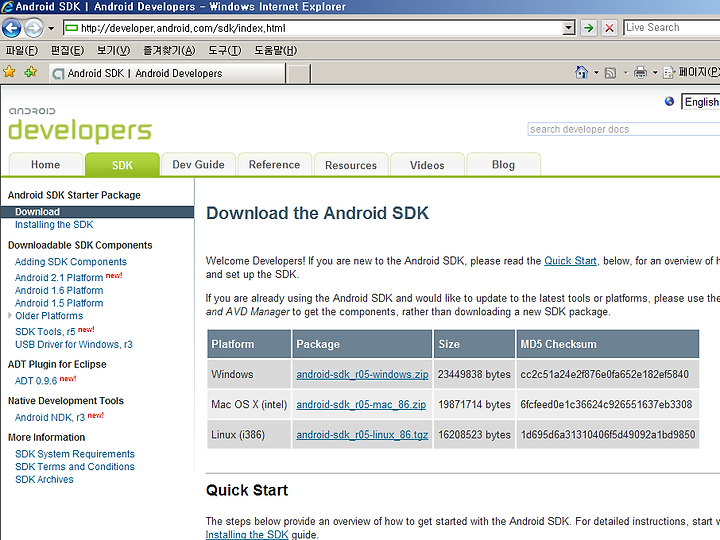Open the Page (페이지) toolbar menu

click(692, 72)
